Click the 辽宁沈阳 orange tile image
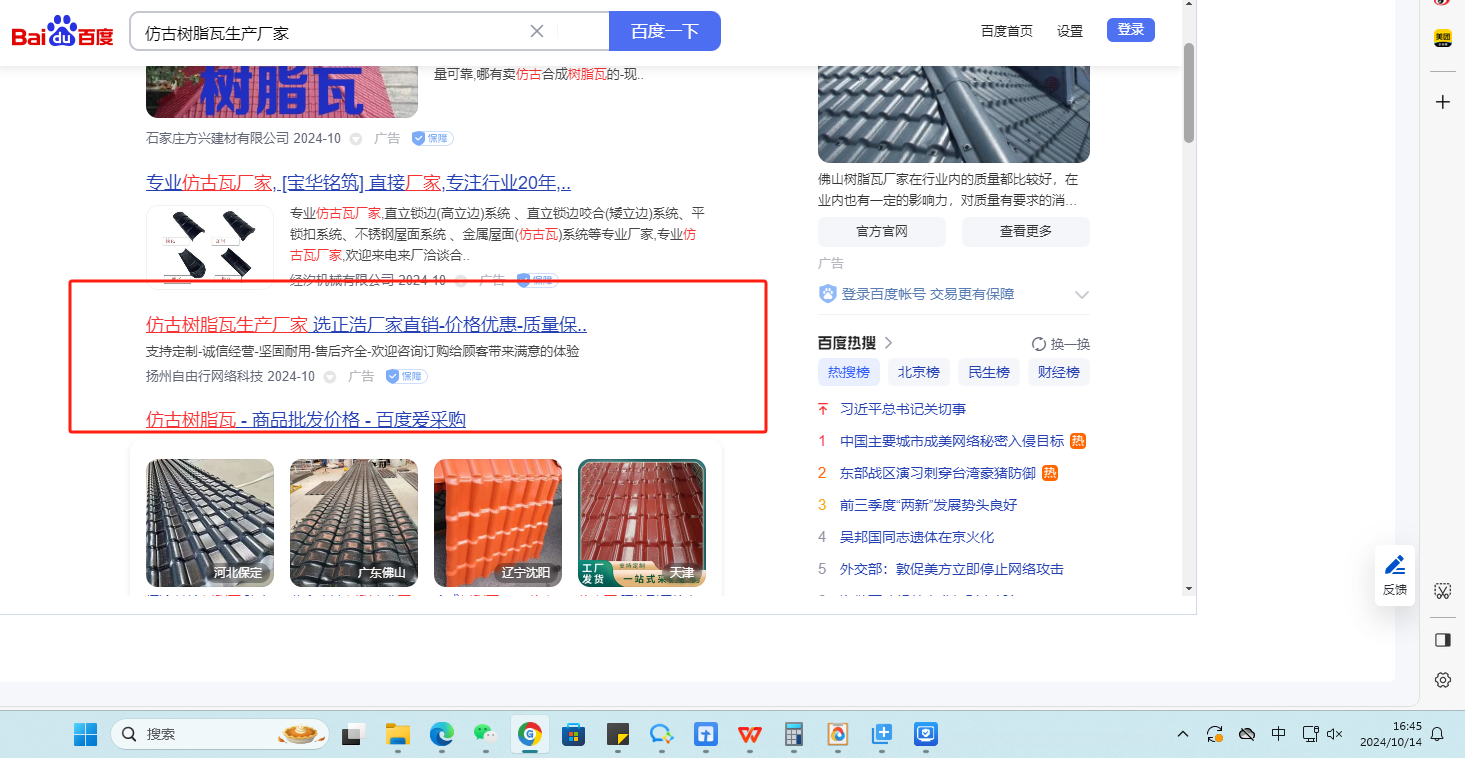The width and height of the screenshot is (1465, 758). [x=498, y=523]
